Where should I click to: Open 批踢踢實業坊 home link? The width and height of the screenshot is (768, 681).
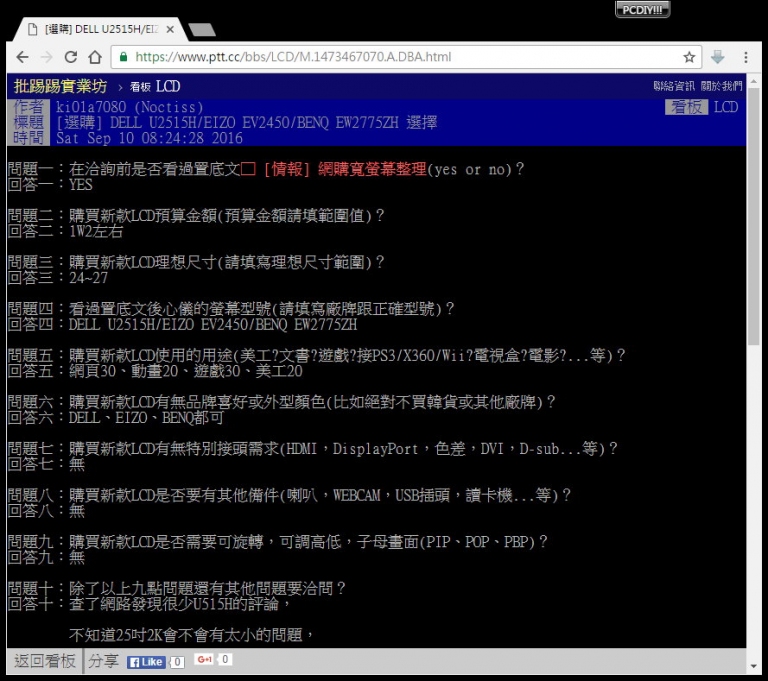pos(60,86)
